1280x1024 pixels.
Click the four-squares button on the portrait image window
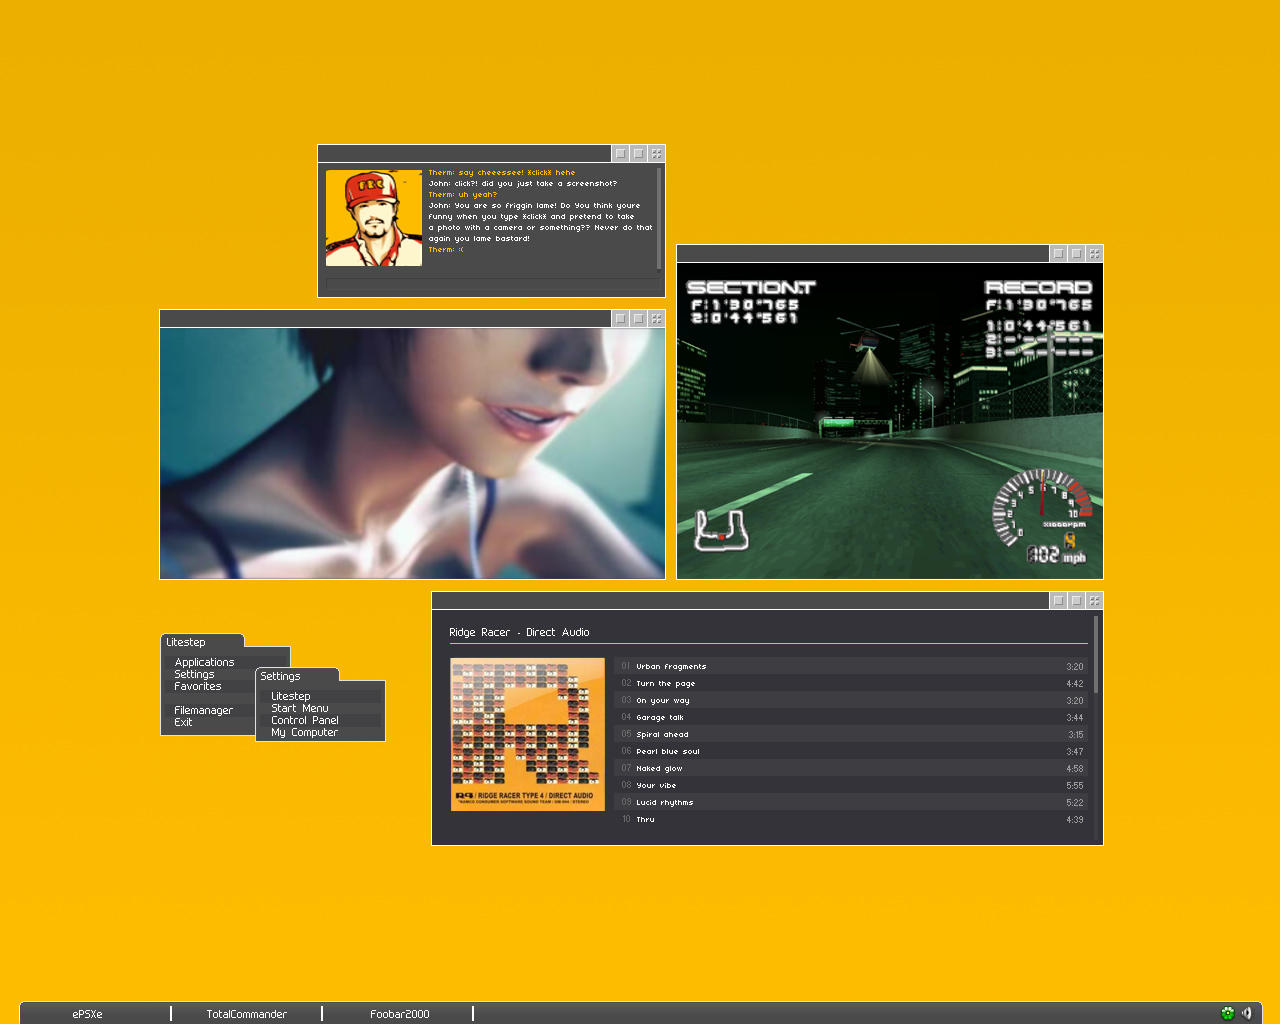click(656, 318)
